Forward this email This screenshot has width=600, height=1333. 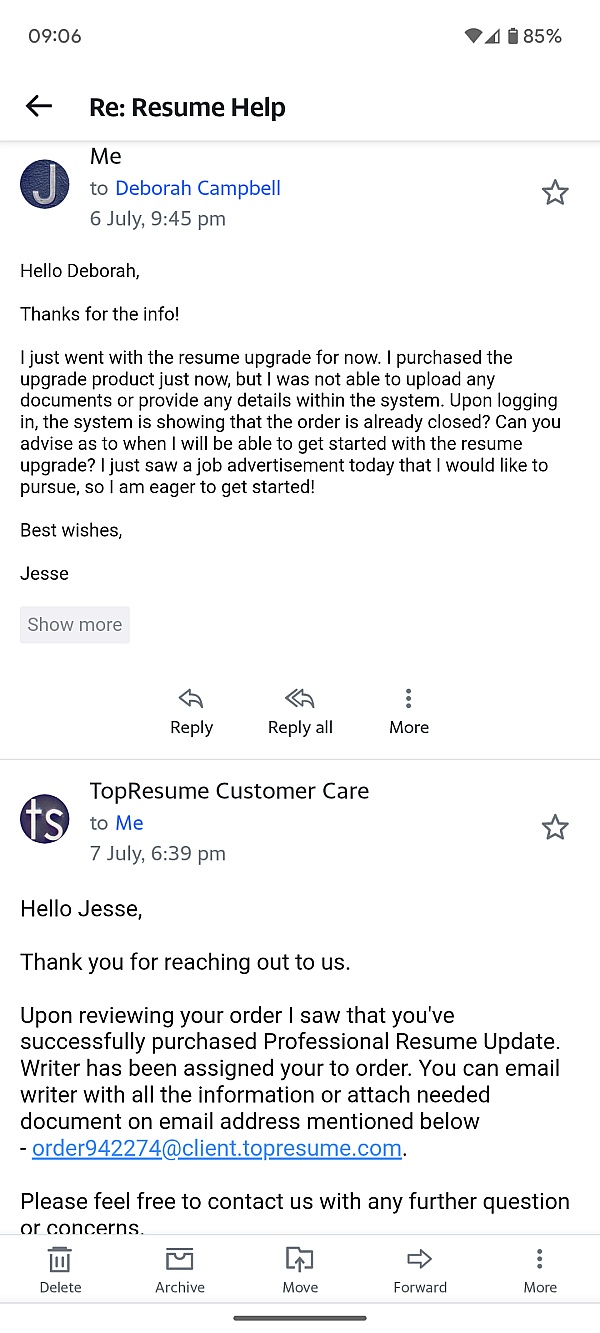pos(420,1270)
